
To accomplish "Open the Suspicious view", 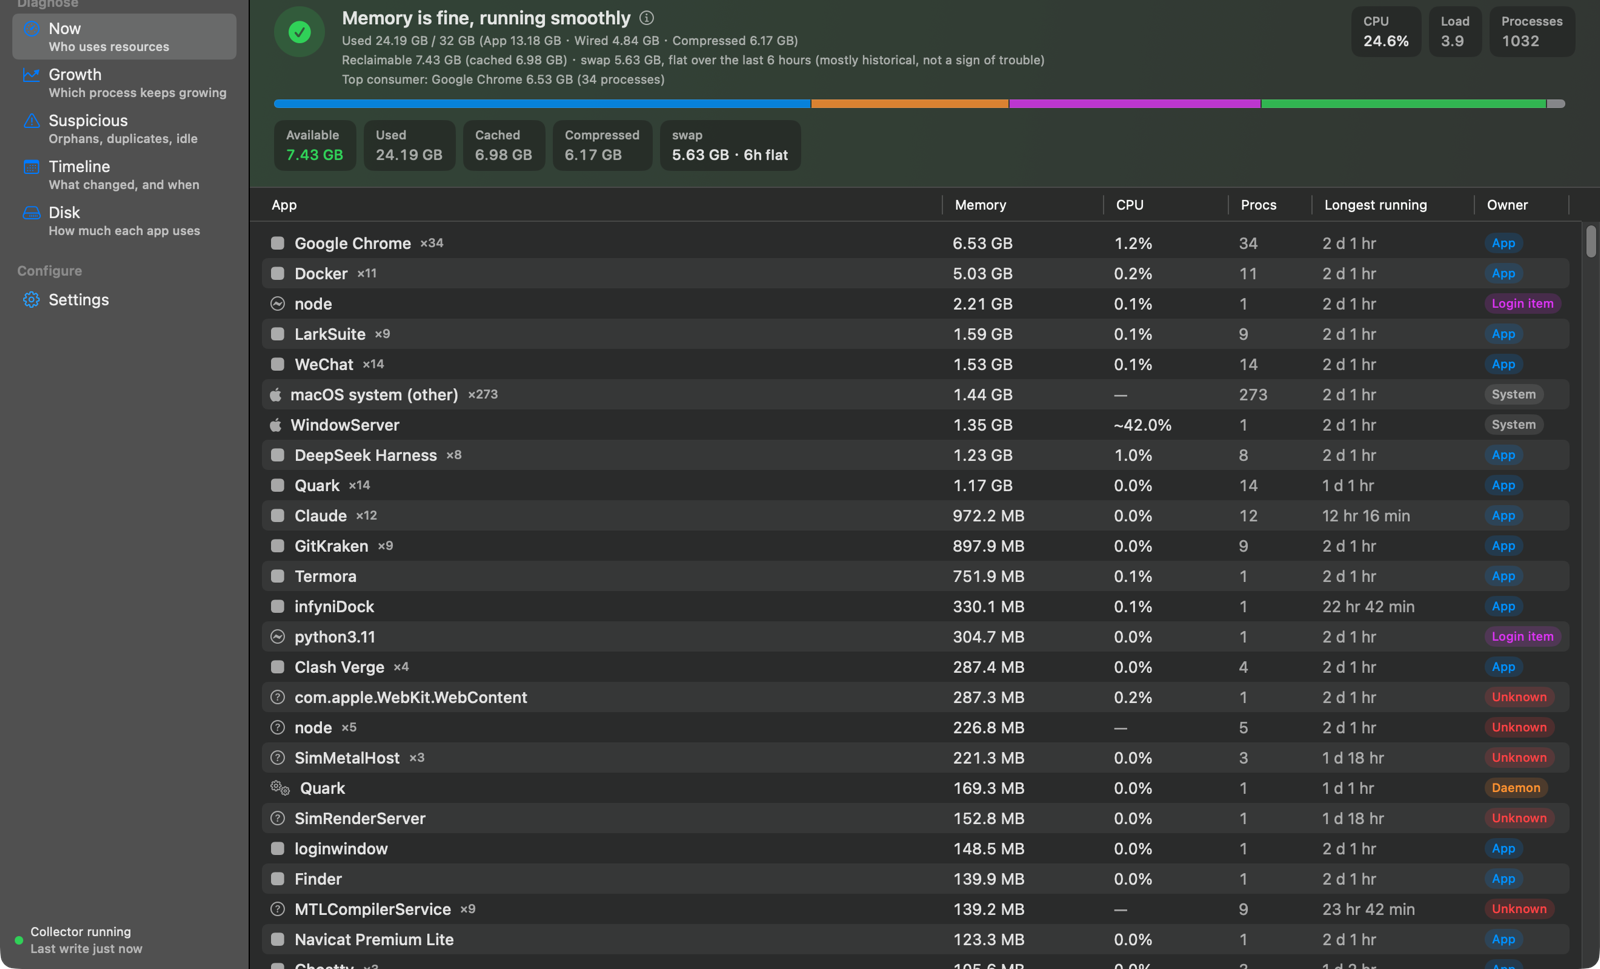I will [x=124, y=129].
